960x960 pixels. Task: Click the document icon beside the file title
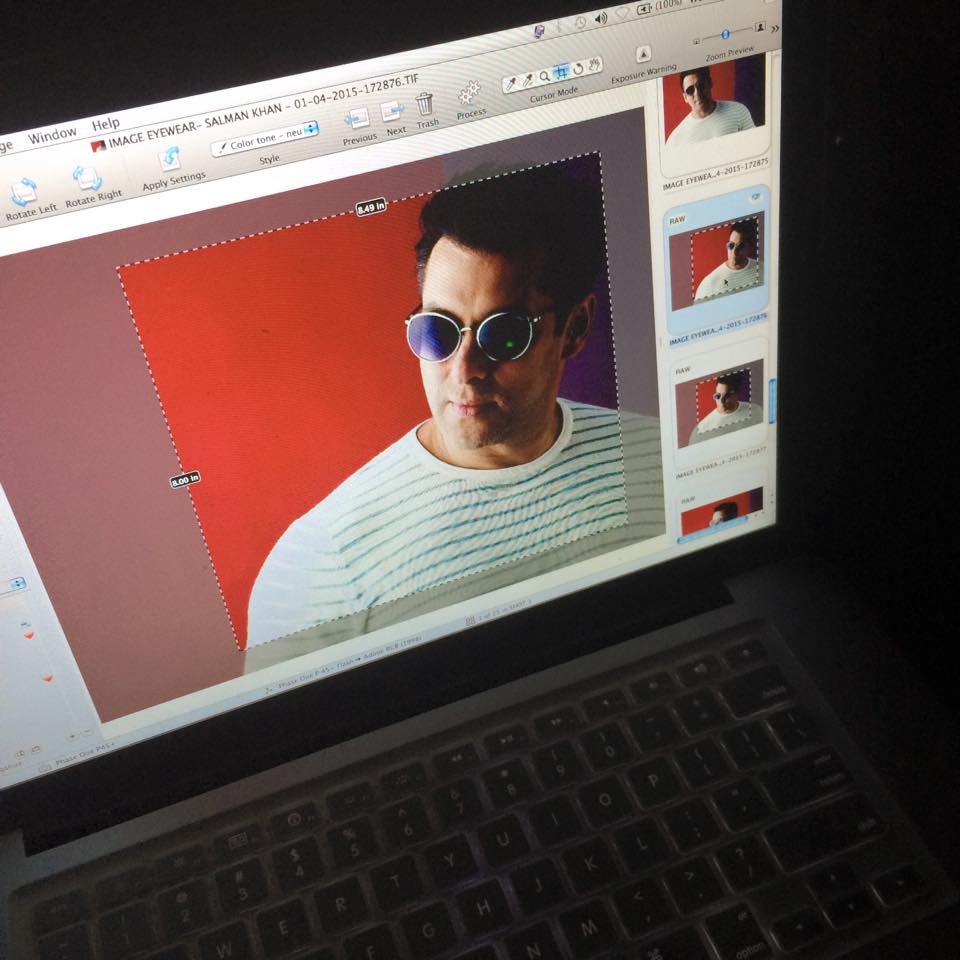pyautogui.click(x=98, y=146)
